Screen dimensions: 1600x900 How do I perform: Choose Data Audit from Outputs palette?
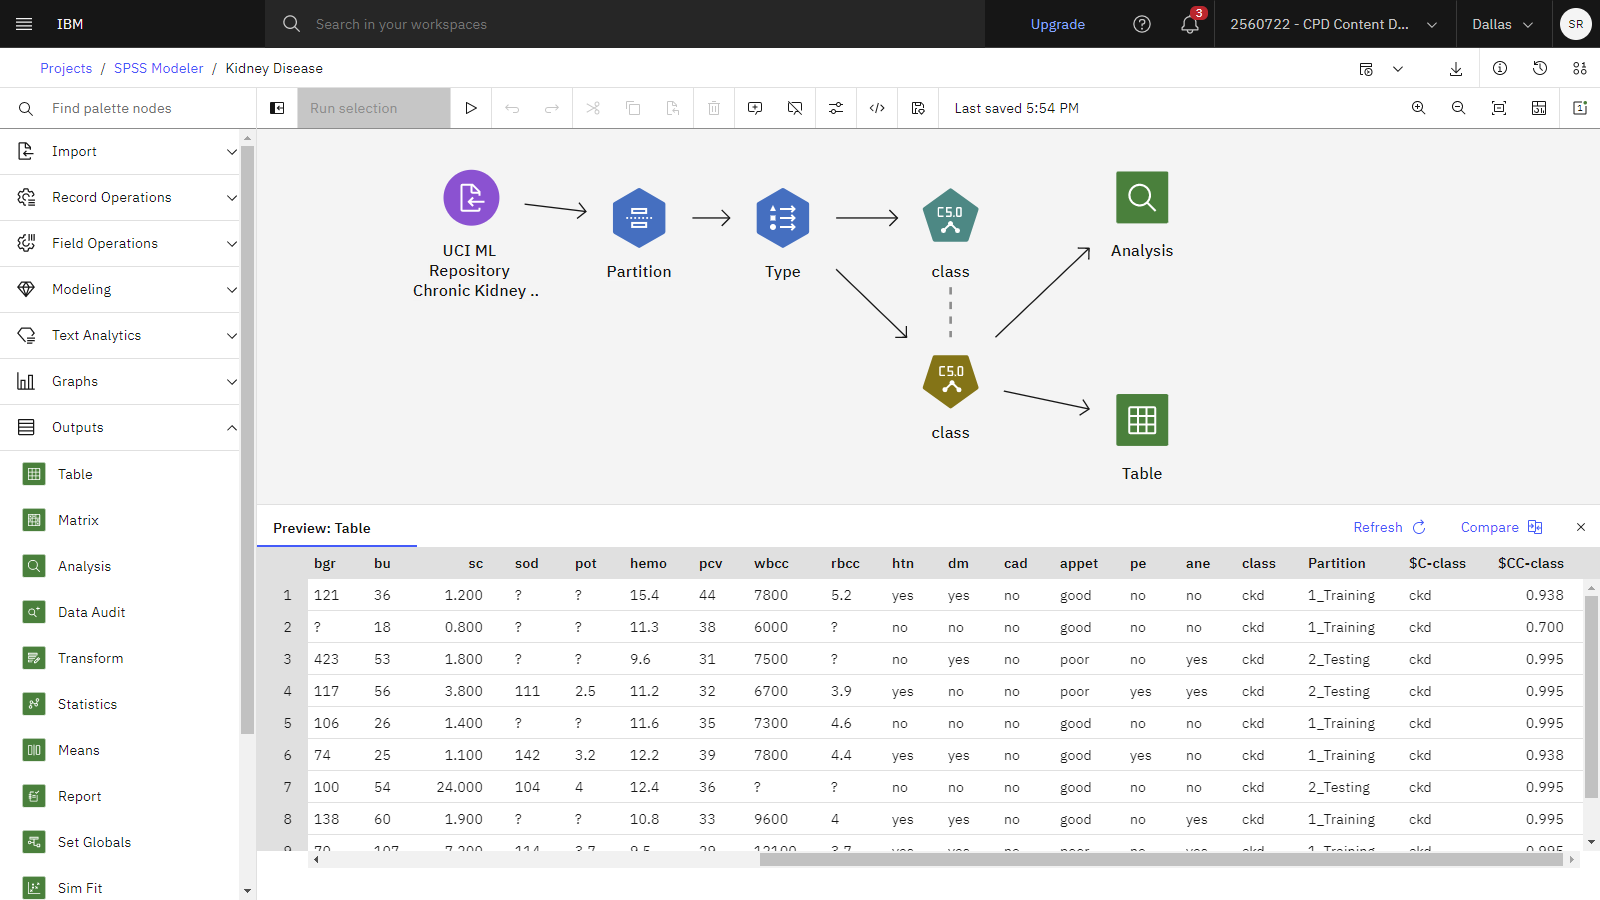pyautogui.click(x=91, y=612)
